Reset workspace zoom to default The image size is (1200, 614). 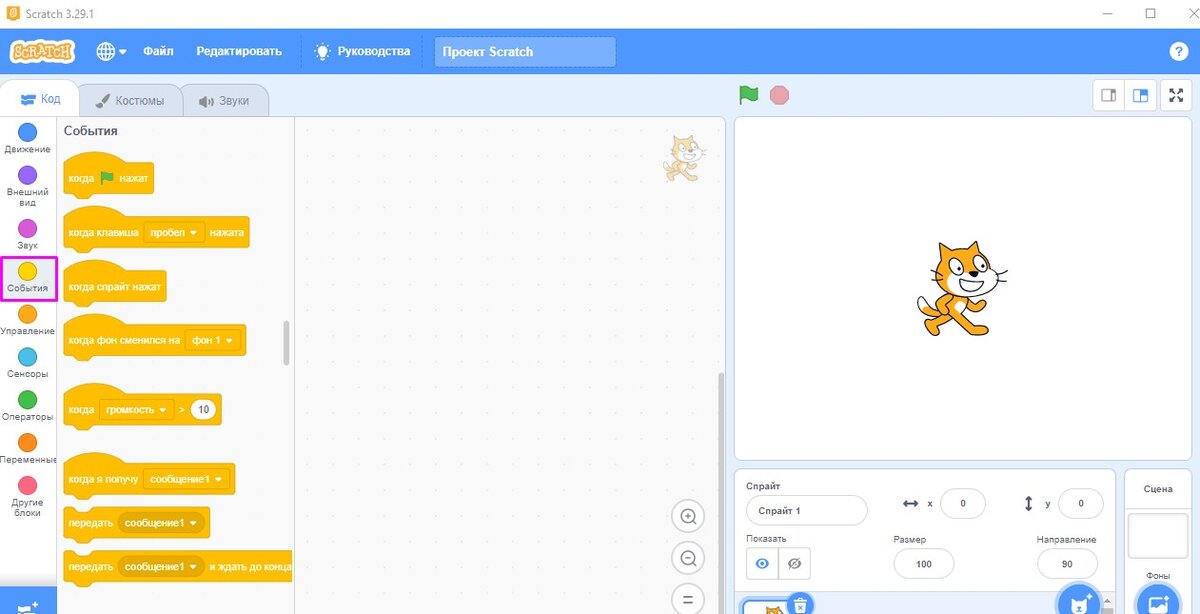(x=688, y=599)
